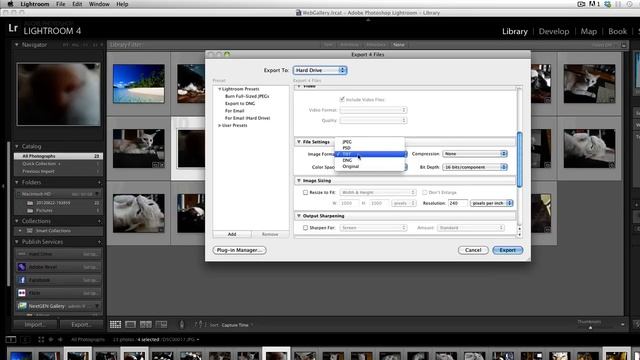This screenshot has width=640, height=360.
Task: Switch to the Develop module
Action: [553, 31]
